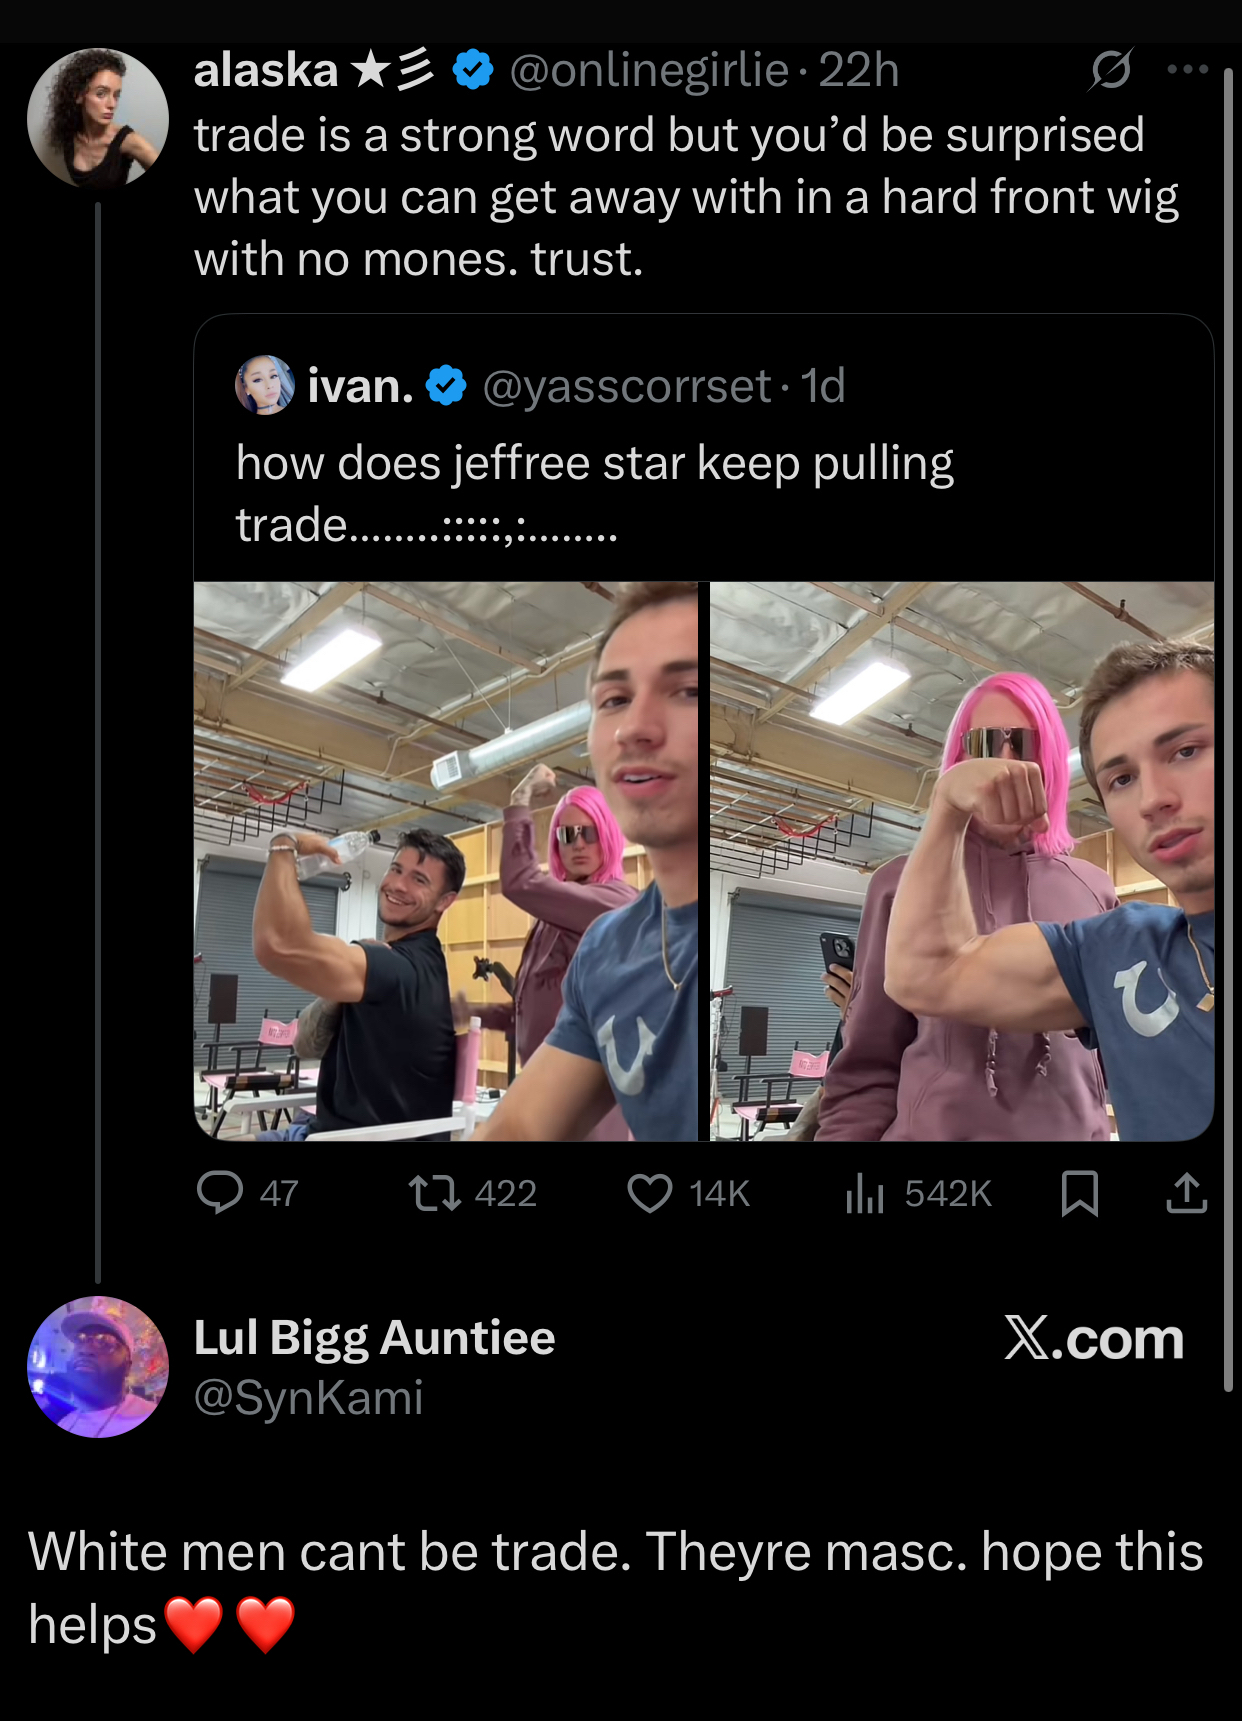Visit the @yasscorrset handle

point(626,386)
